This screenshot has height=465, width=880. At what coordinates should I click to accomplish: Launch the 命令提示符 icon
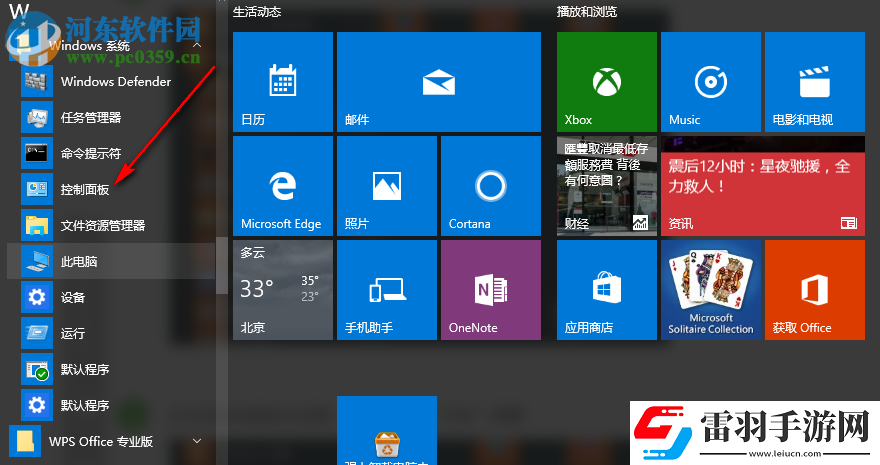(37, 153)
